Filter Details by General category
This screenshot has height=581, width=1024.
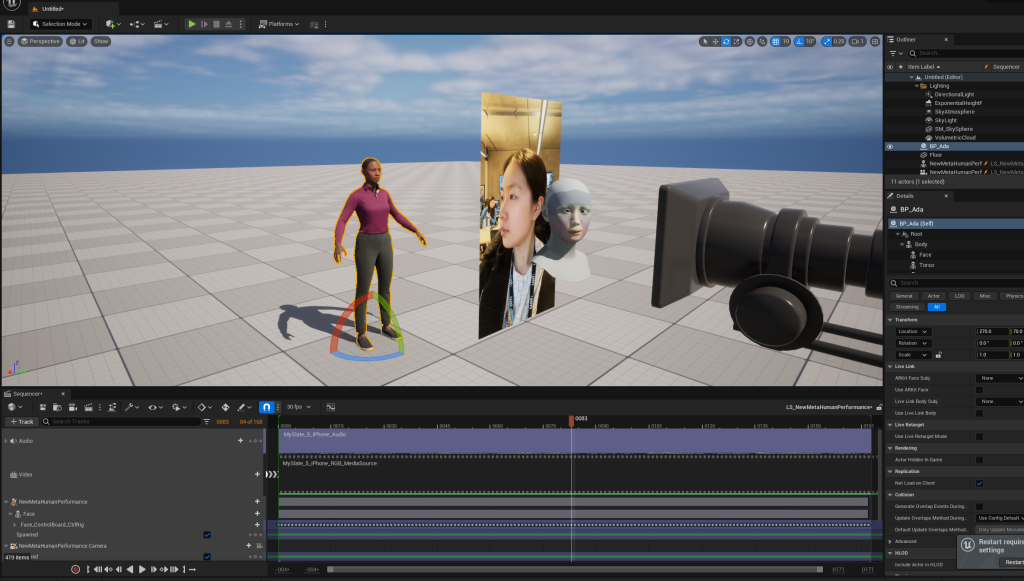pyautogui.click(x=904, y=296)
